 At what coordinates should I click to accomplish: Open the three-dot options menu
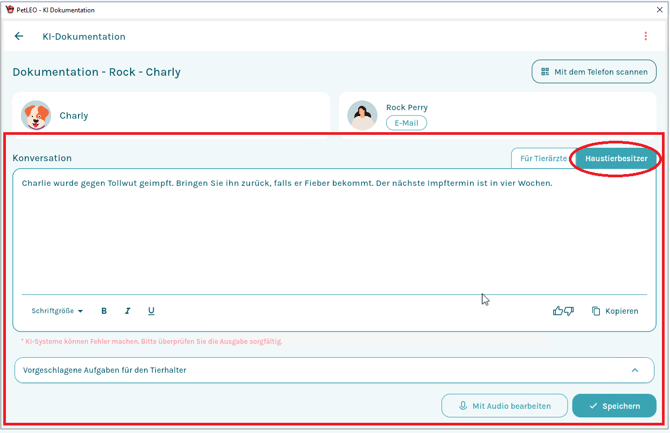click(645, 36)
